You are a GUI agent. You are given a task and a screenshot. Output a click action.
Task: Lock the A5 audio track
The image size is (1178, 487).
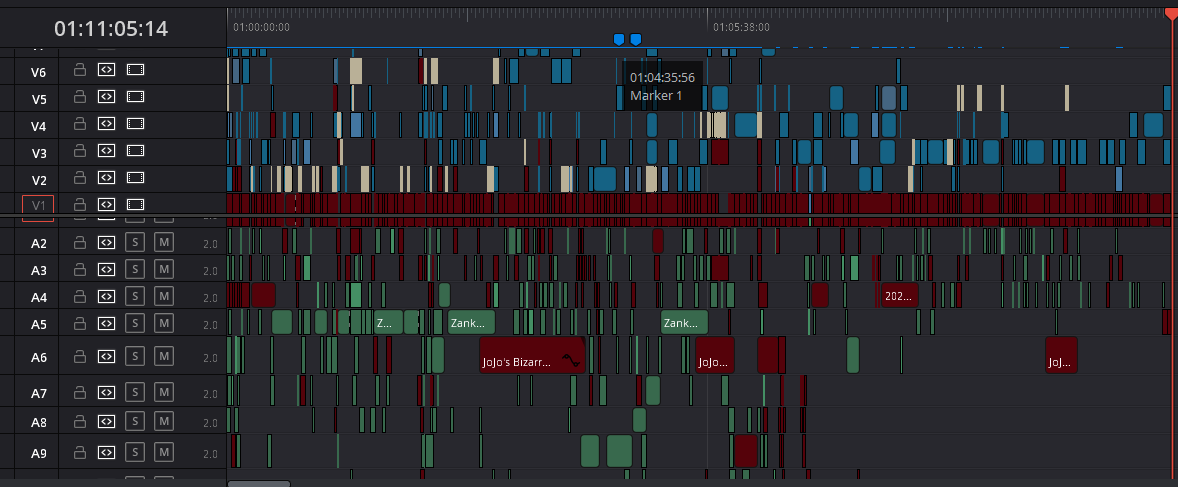79,324
